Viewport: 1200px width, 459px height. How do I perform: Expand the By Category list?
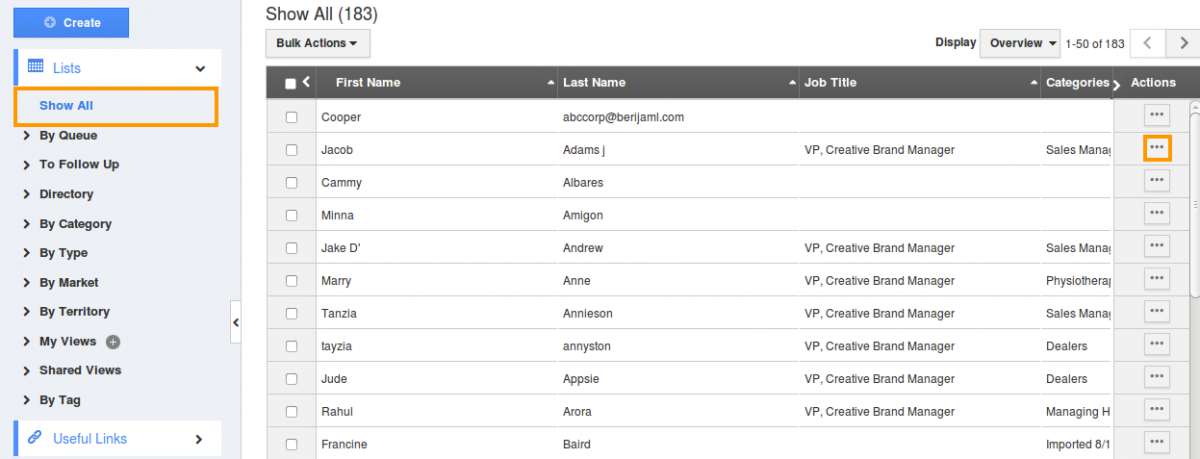coord(75,224)
